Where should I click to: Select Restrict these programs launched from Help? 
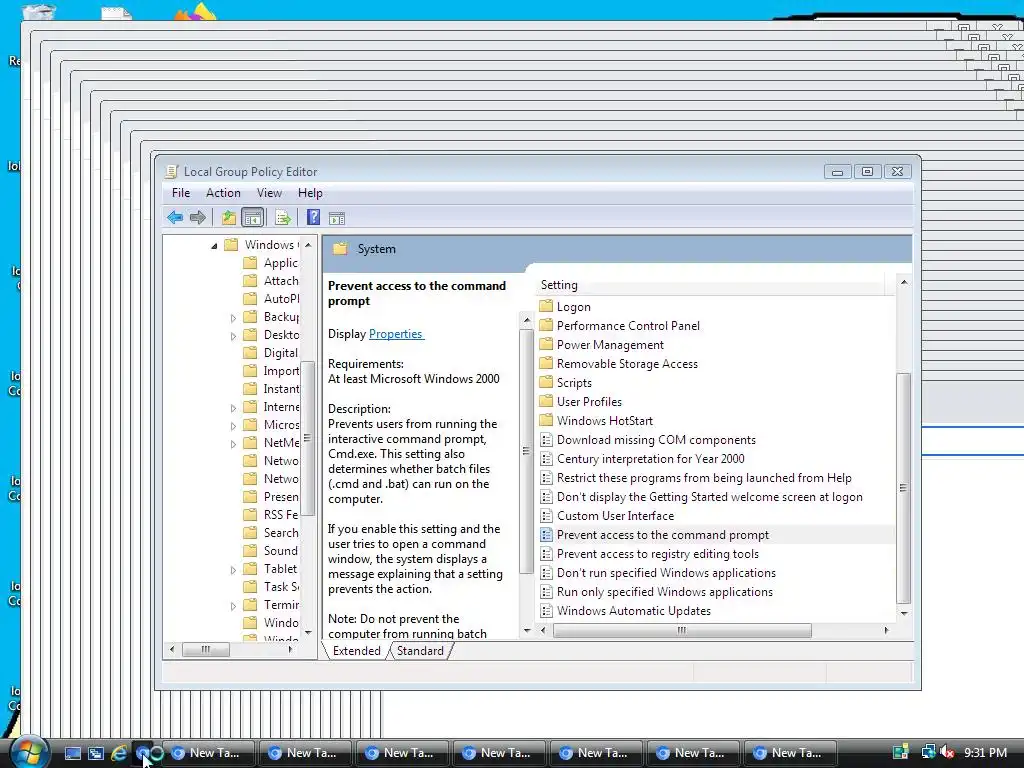pyautogui.click(x=696, y=478)
